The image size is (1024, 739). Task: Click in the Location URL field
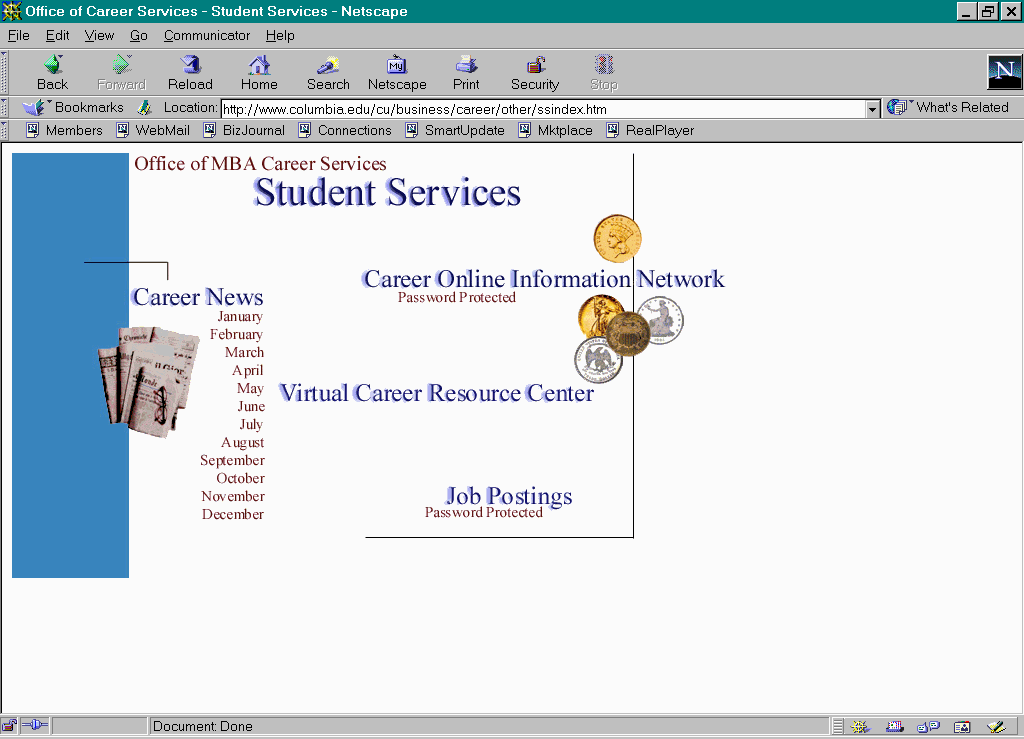click(540, 109)
